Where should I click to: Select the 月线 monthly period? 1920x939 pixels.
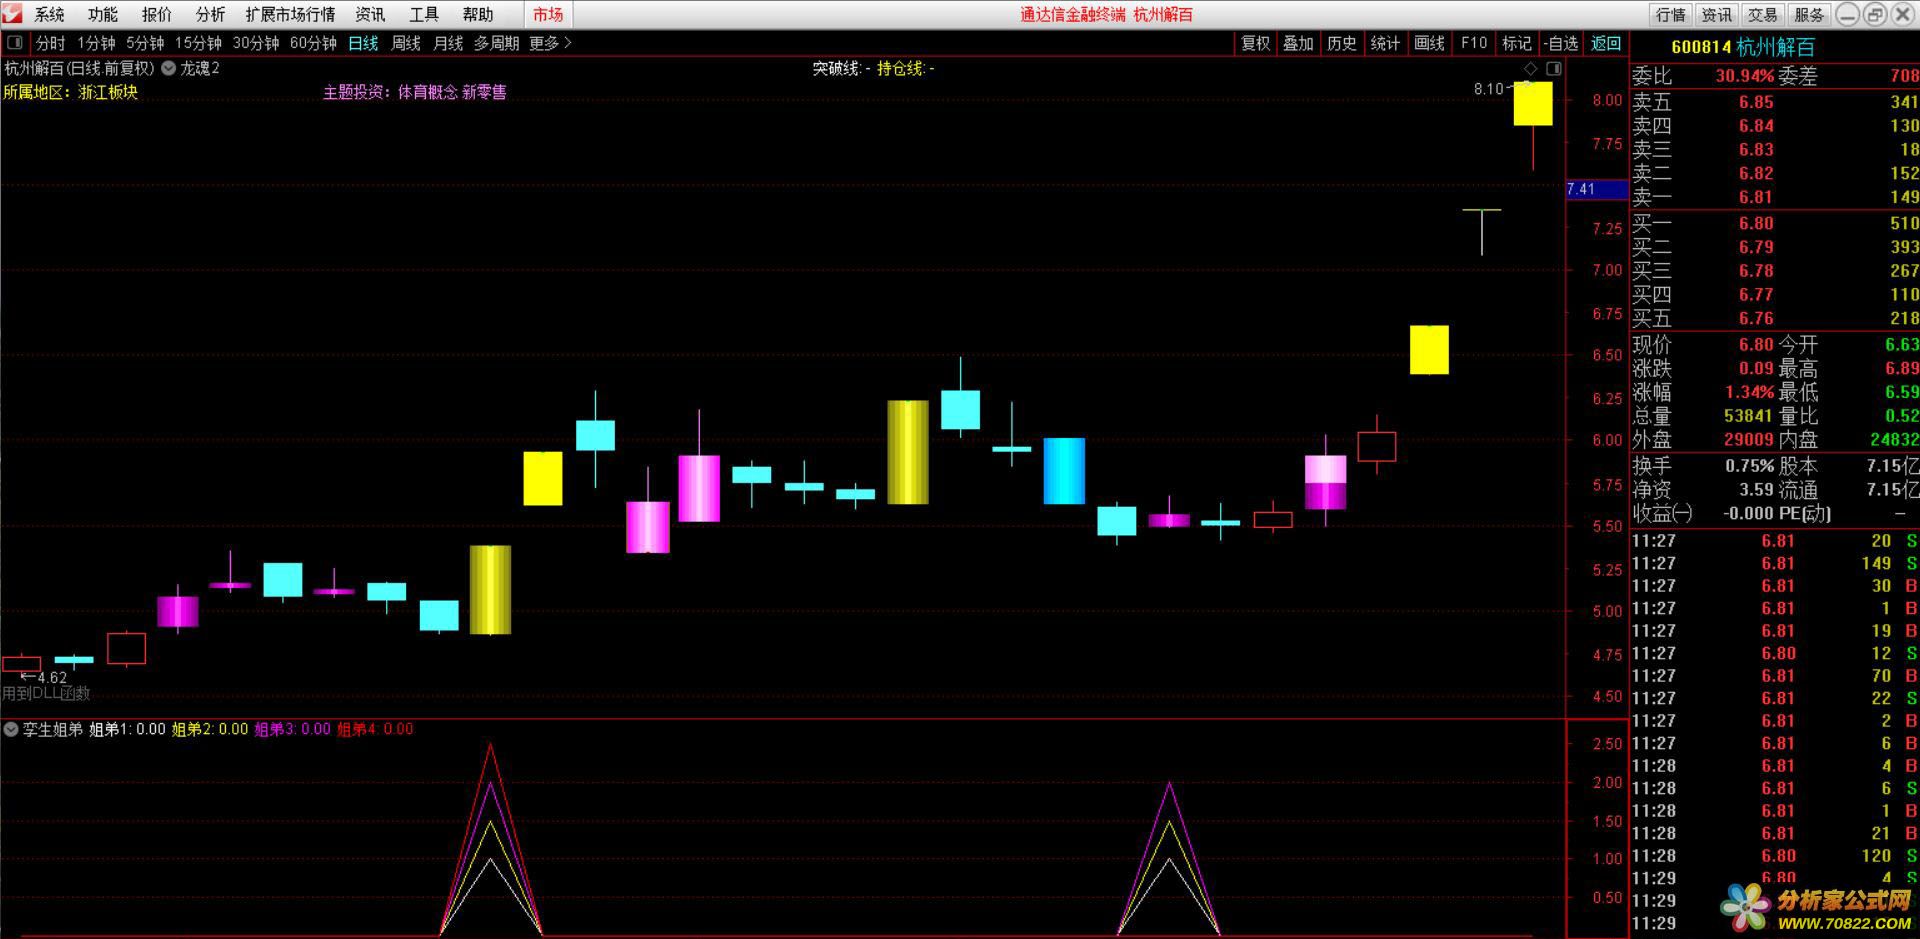click(448, 43)
